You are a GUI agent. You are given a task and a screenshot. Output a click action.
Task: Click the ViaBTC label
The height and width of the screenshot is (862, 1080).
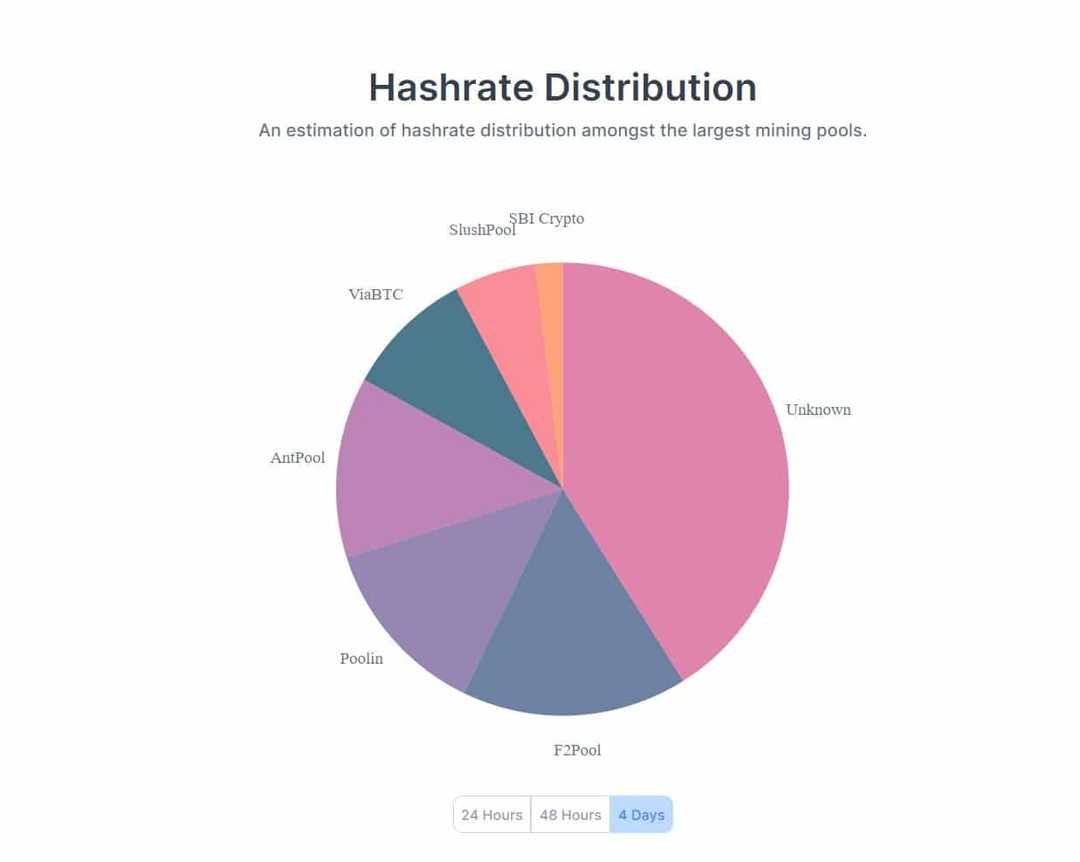375,294
